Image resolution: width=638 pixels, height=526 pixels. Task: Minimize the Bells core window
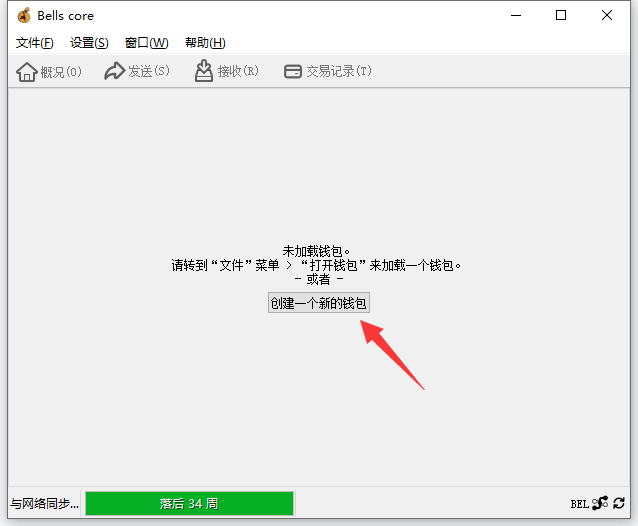tap(516, 15)
